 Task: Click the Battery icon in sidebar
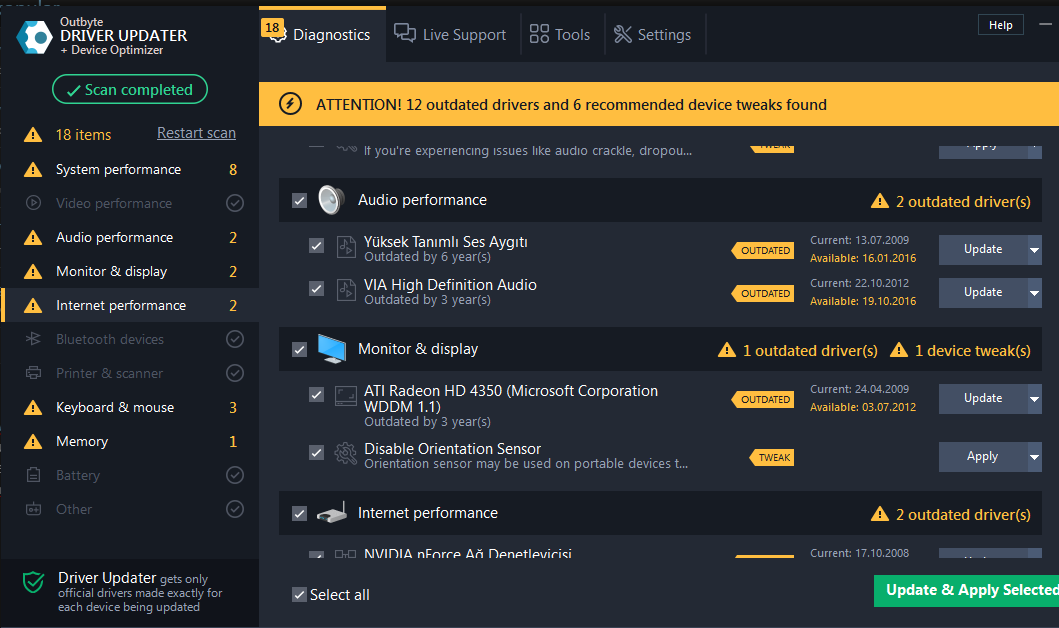pyautogui.click(x=33, y=475)
